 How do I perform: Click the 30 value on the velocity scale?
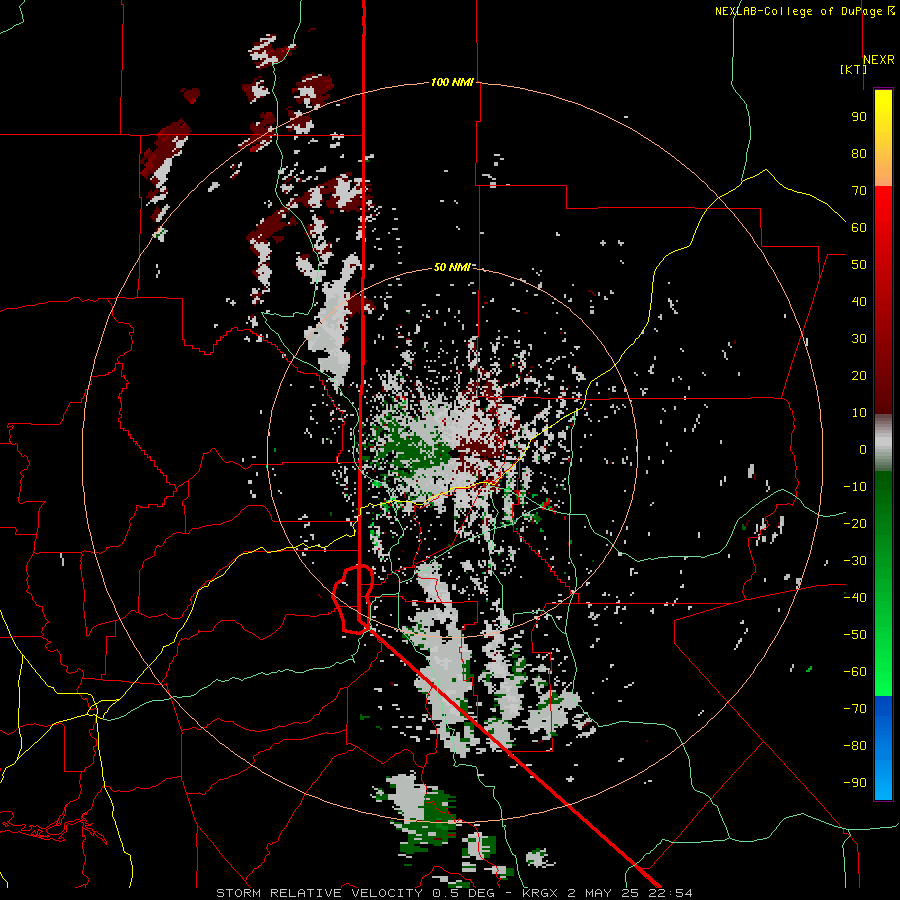pos(859,339)
